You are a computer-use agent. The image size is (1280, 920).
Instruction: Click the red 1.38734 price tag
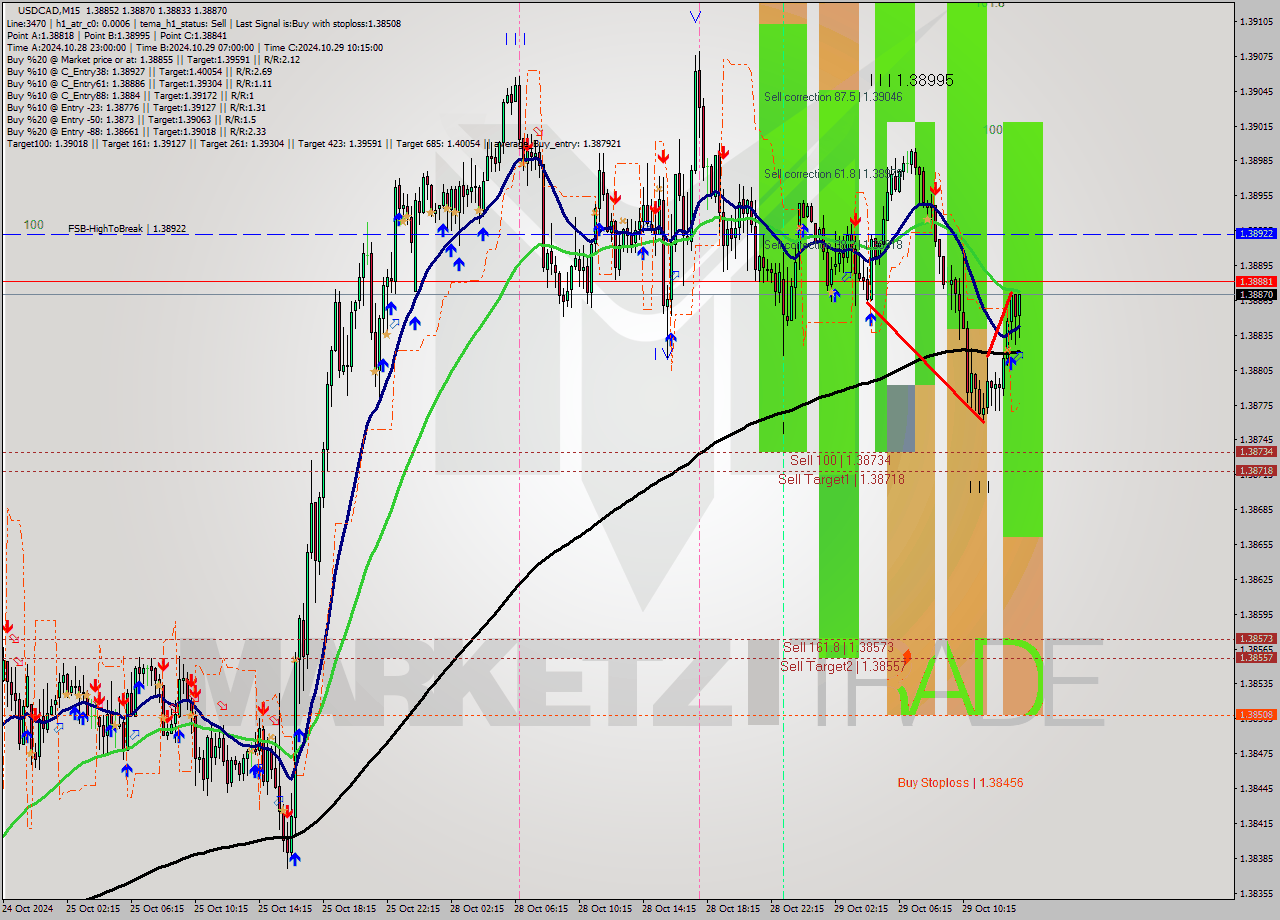pos(1256,452)
